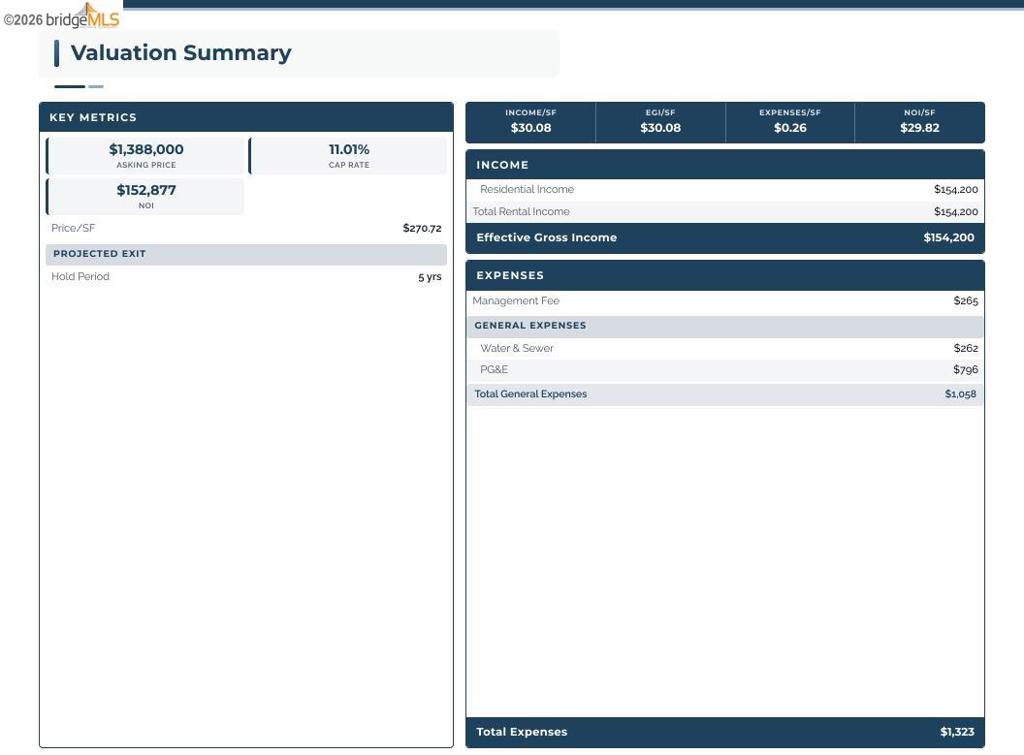Click the Hold Period label
The image size is (1024, 755).
(x=80, y=276)
